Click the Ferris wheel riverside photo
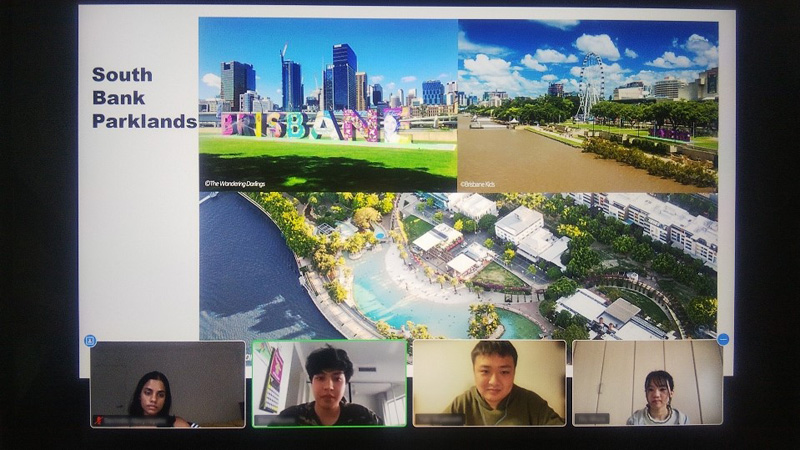The height and width of the screenshot is (450, 800). point(588,106)
